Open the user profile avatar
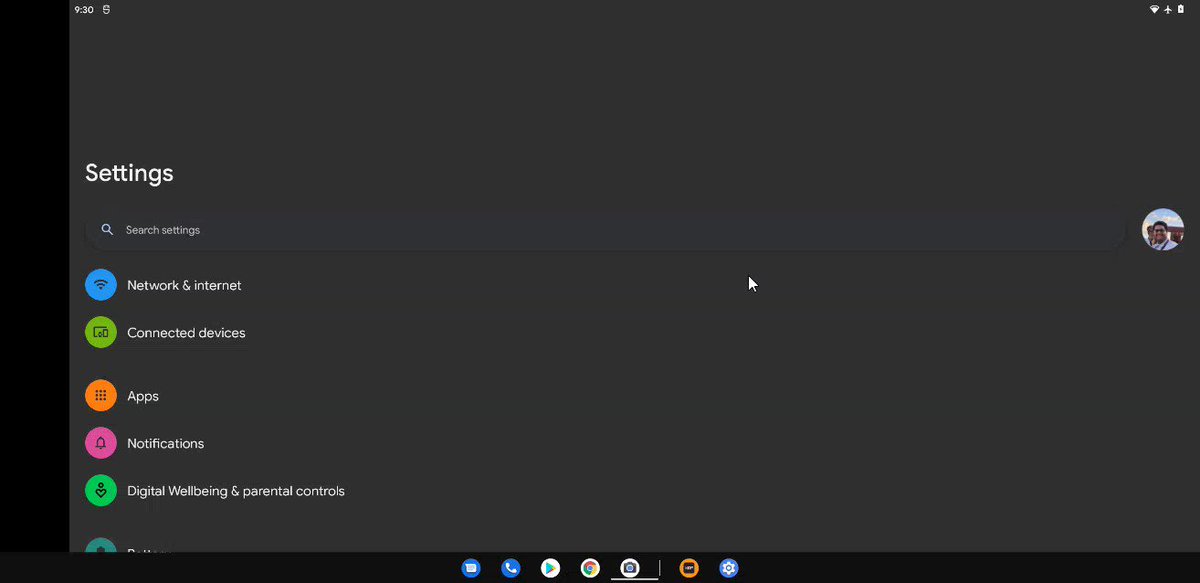The image size is (1200, 583). coord(1163,230)
